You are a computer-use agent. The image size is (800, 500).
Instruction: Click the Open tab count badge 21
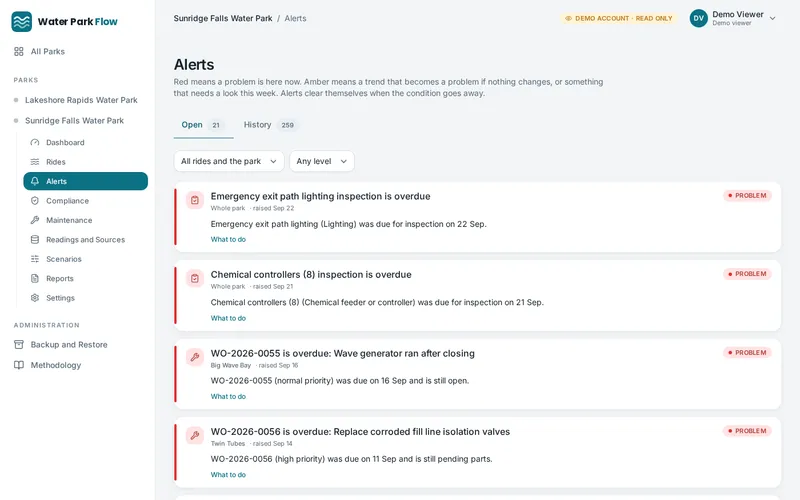(216, 125)
